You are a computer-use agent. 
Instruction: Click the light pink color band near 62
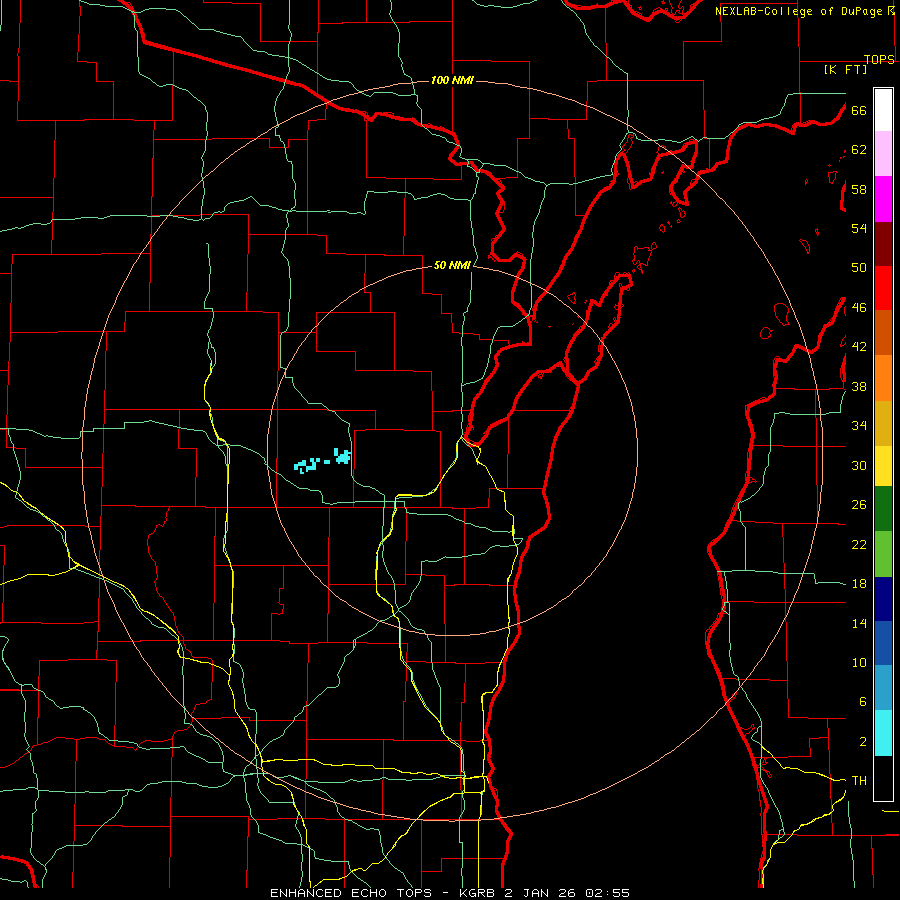883,153
